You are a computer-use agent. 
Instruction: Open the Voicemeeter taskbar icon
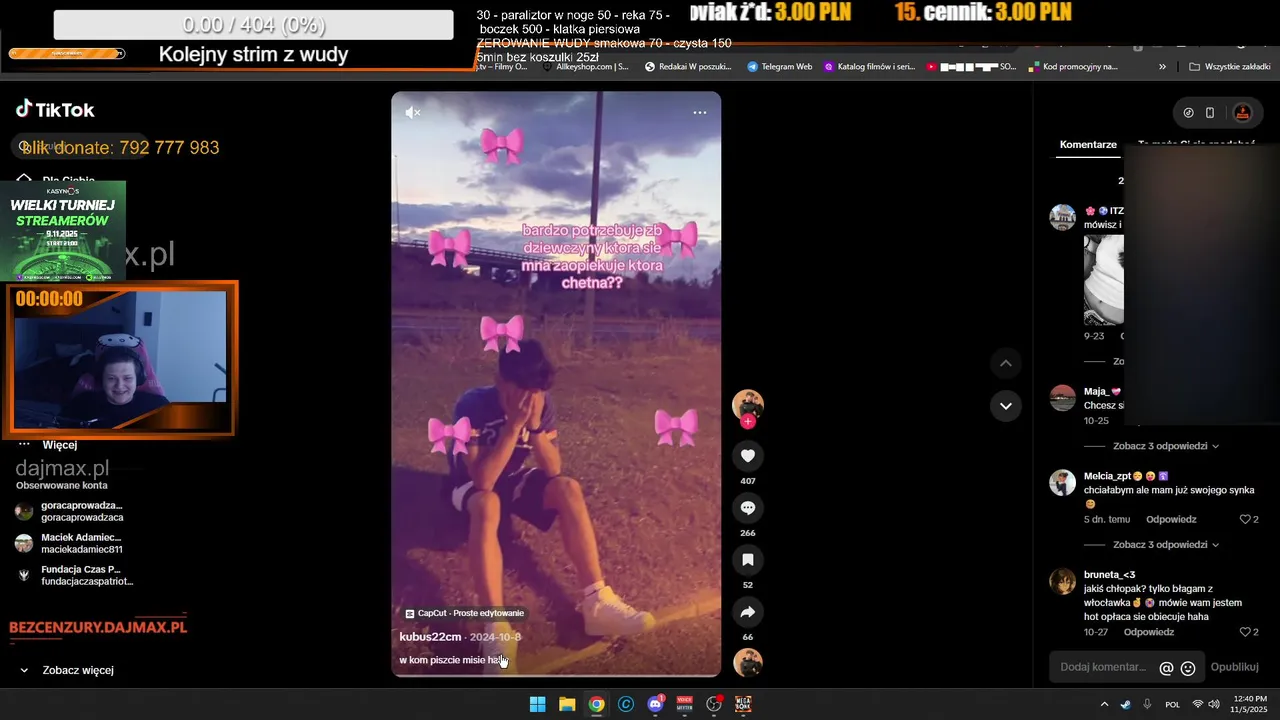pyautogui.click(x=685, y=704)
